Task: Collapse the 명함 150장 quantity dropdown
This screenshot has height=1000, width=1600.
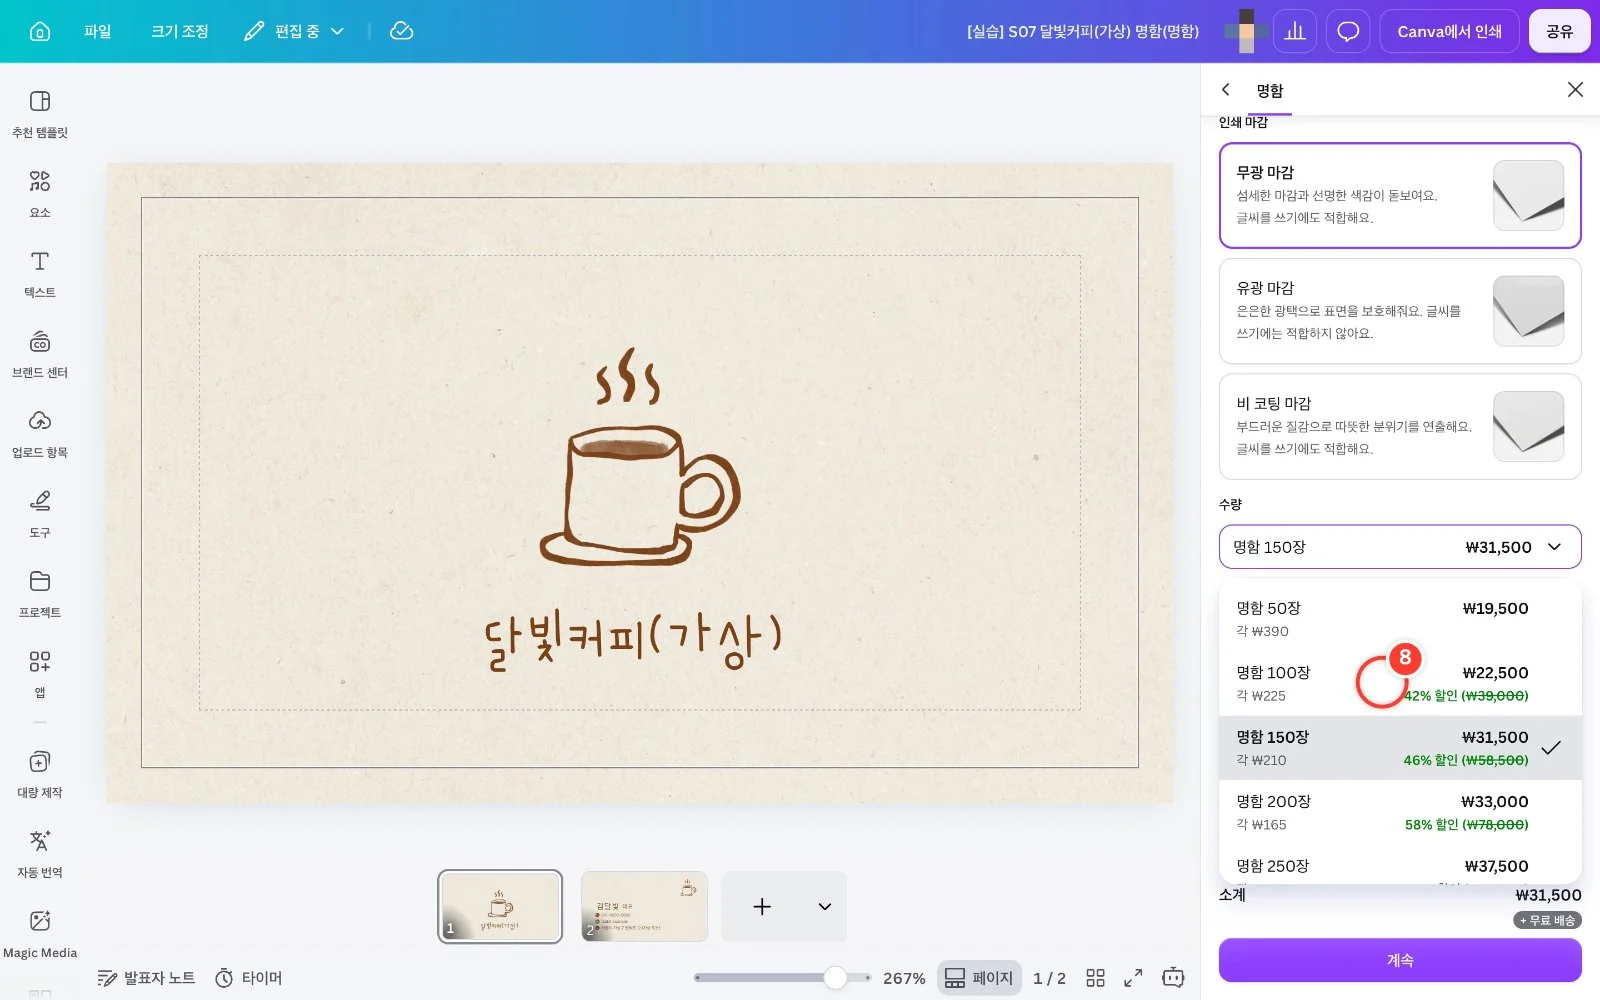Action: pos(1400,547)
